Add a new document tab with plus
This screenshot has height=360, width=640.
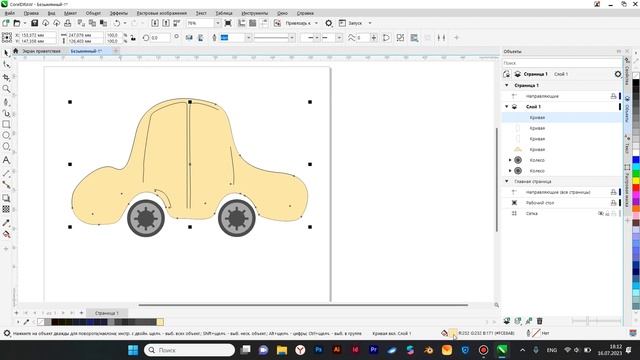tap(116, 51)
